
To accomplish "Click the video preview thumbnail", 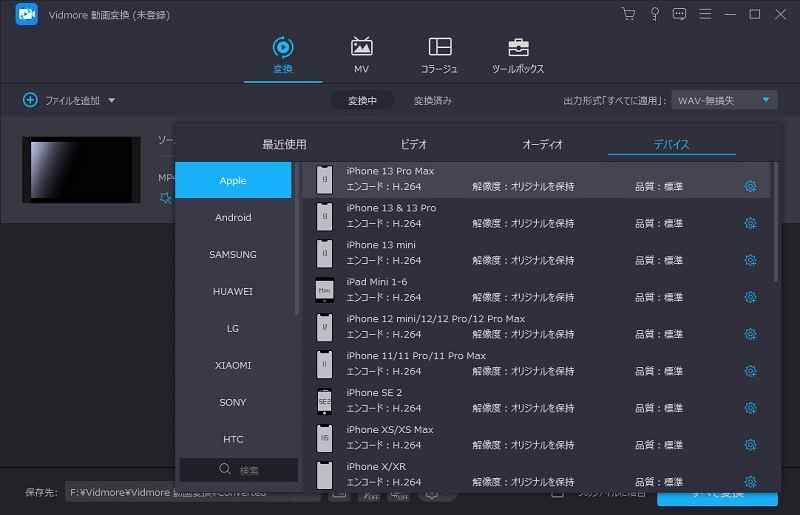I will click(x=82, y=169).
